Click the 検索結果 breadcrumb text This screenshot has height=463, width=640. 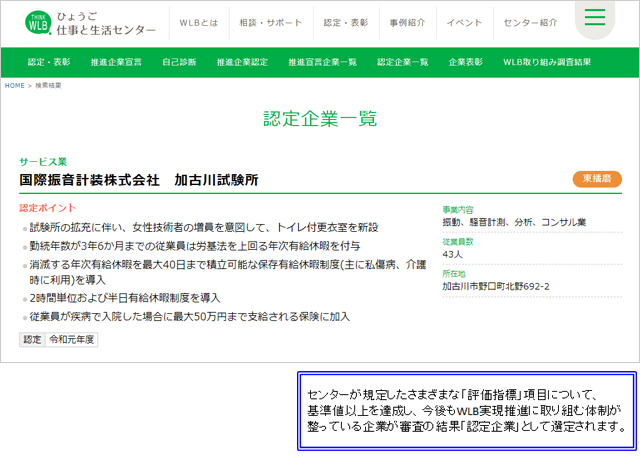(x=48, y=85)
